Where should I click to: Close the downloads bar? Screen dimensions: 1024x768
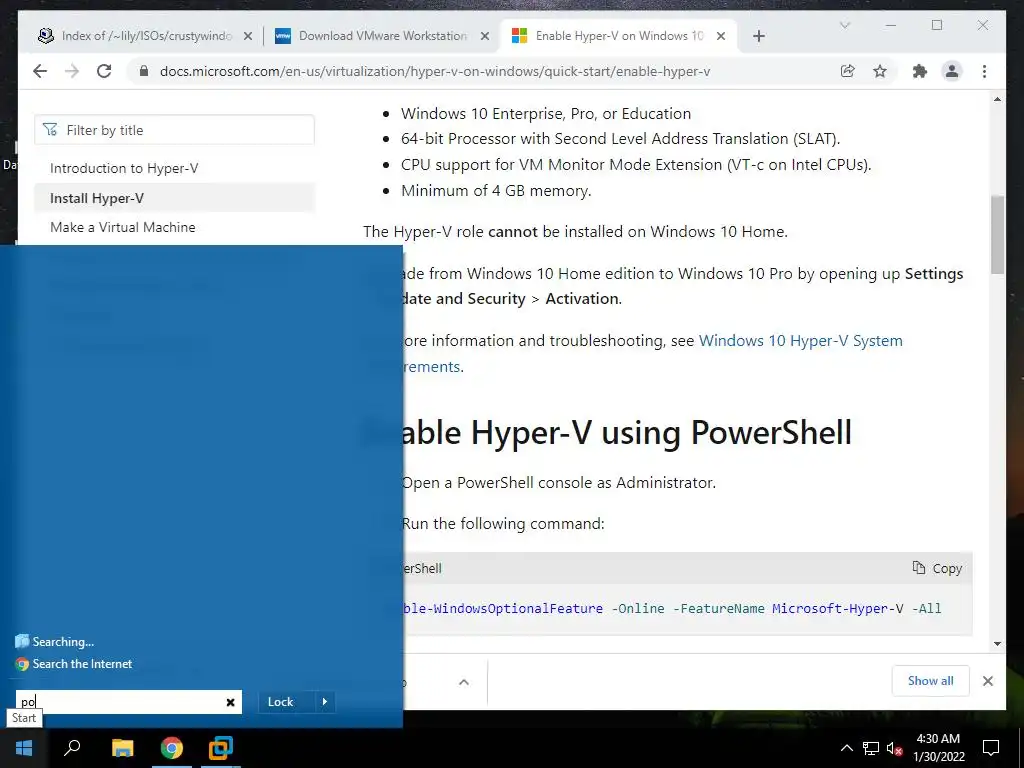[987, 680]
